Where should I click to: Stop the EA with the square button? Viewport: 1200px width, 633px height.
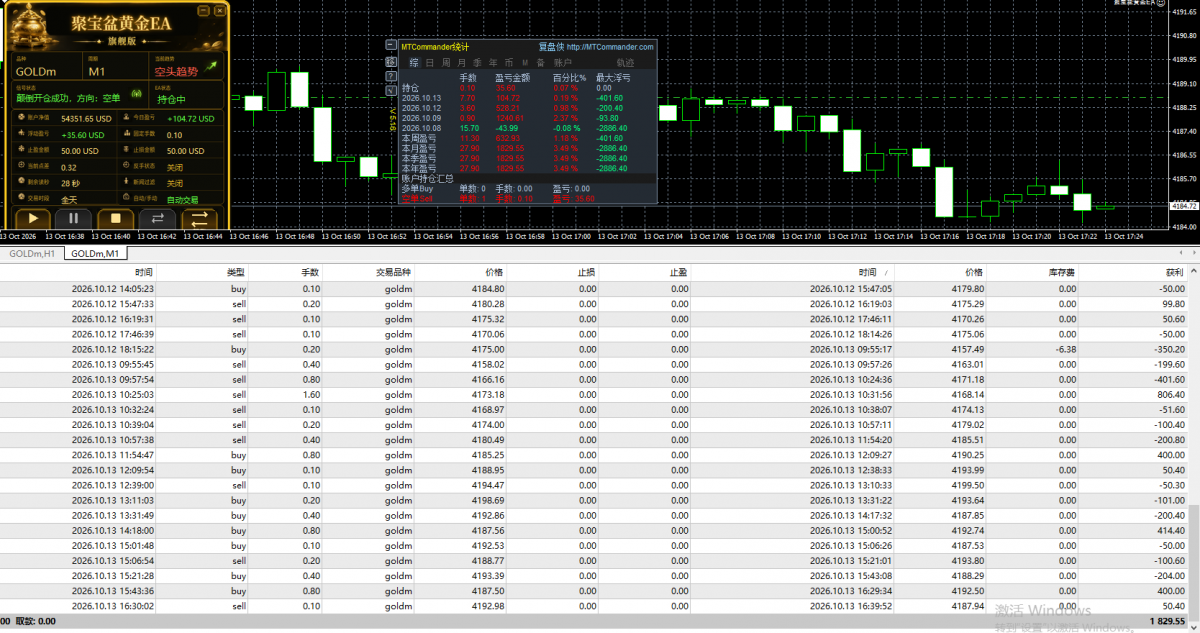(115, 217)
